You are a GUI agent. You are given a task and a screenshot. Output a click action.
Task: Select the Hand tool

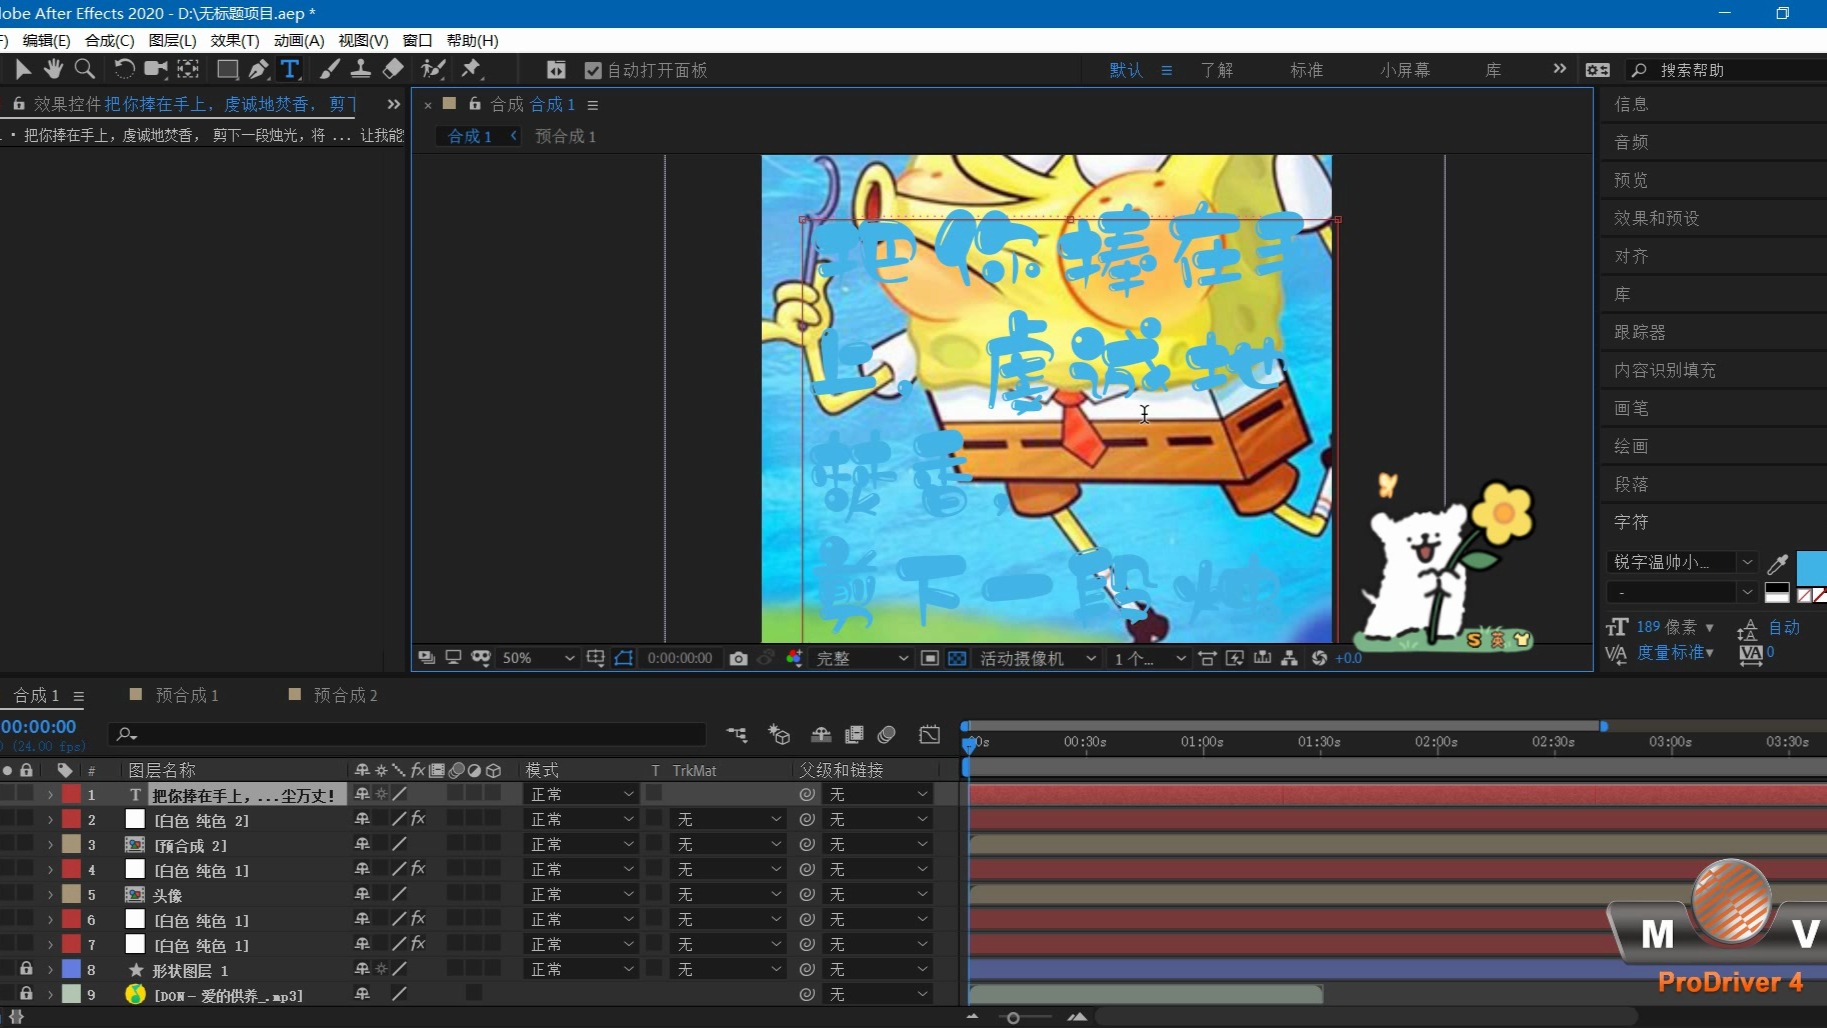click(x=53, y=69)
